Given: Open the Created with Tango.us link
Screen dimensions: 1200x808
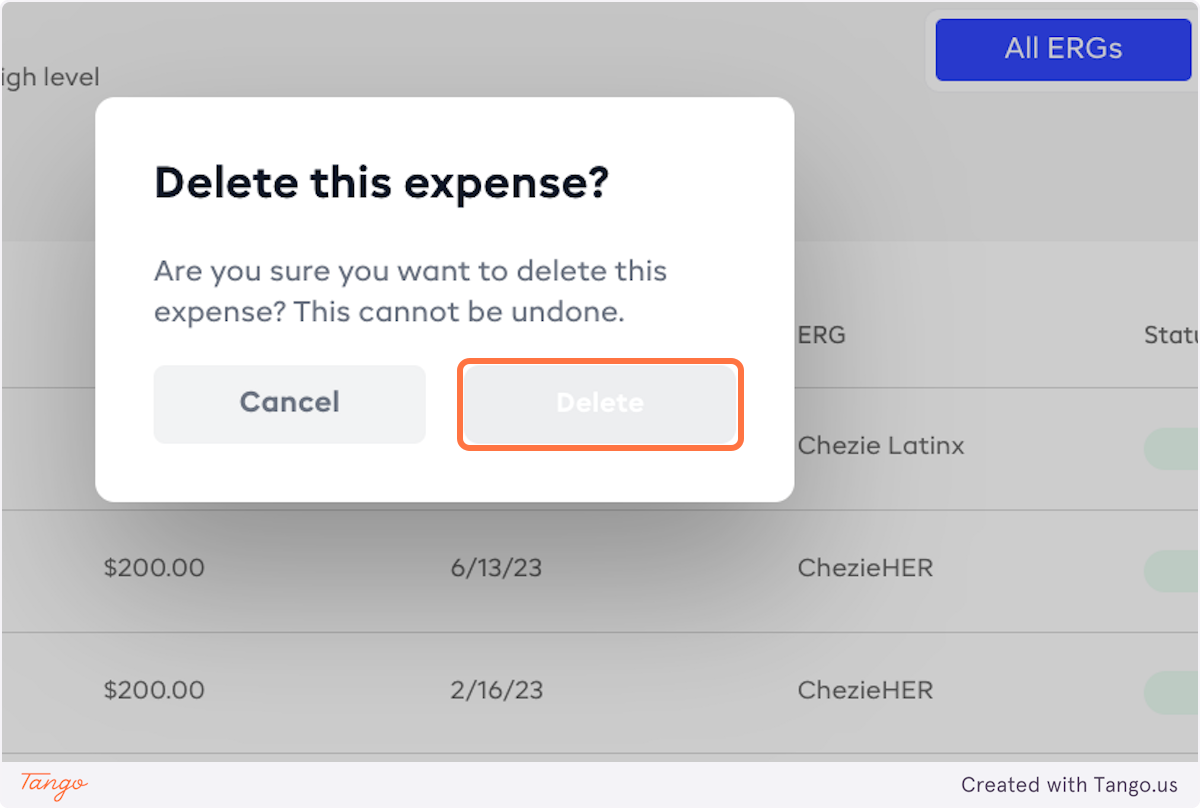Looking at the screenshot, I should (1069, 785).
